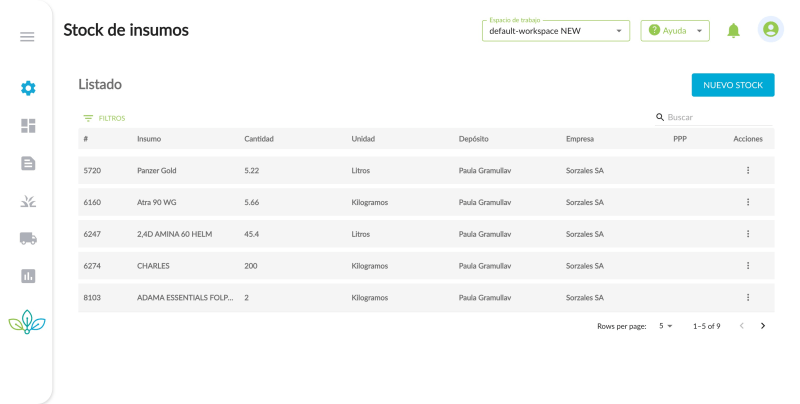Go to the dashboard grid icon
Viewport: 800px width, 404px height.
28,126
